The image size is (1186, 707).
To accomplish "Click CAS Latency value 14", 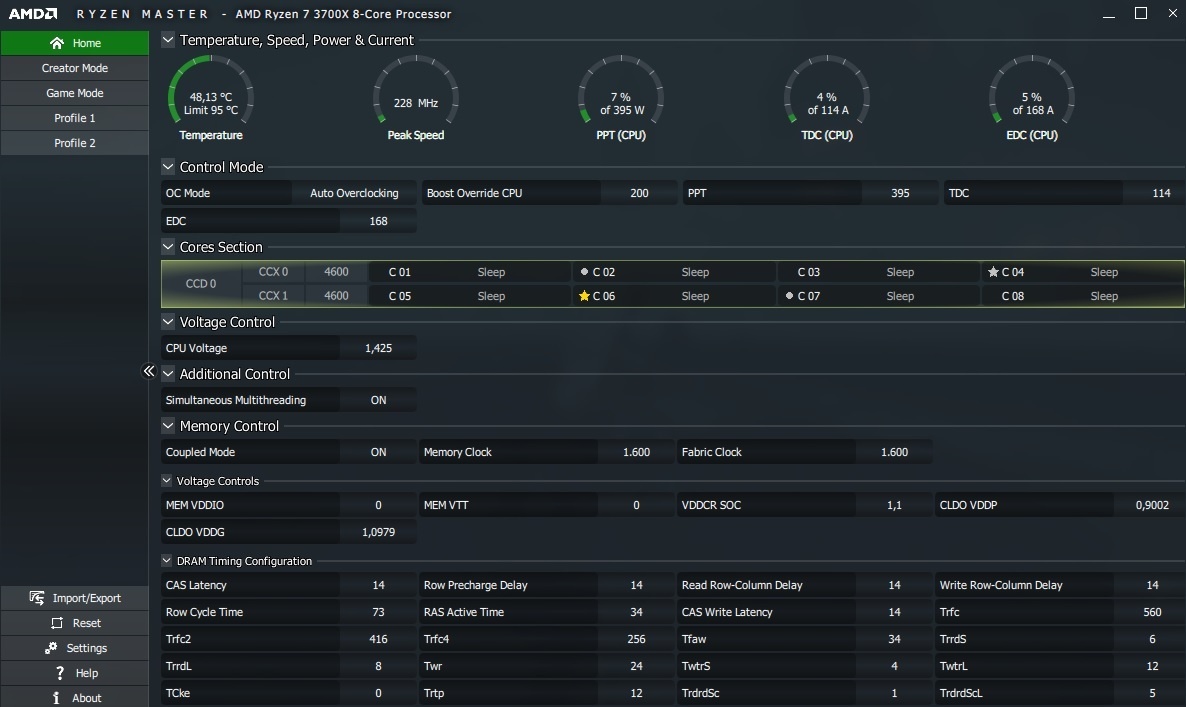I will point(378,585).
